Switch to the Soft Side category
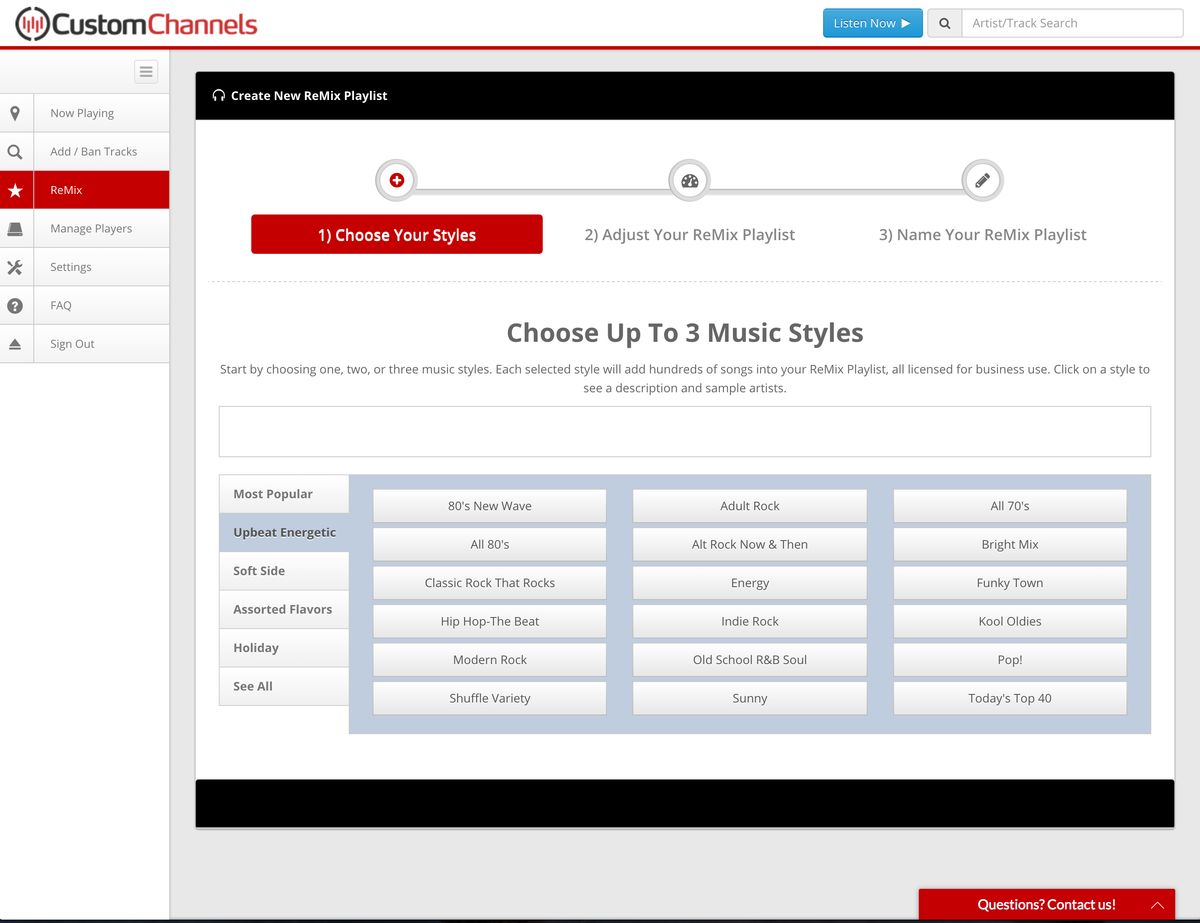Image resolution: width=1200 pixels, height=923 pixels. pyautogui.click(x=283, y=570)
